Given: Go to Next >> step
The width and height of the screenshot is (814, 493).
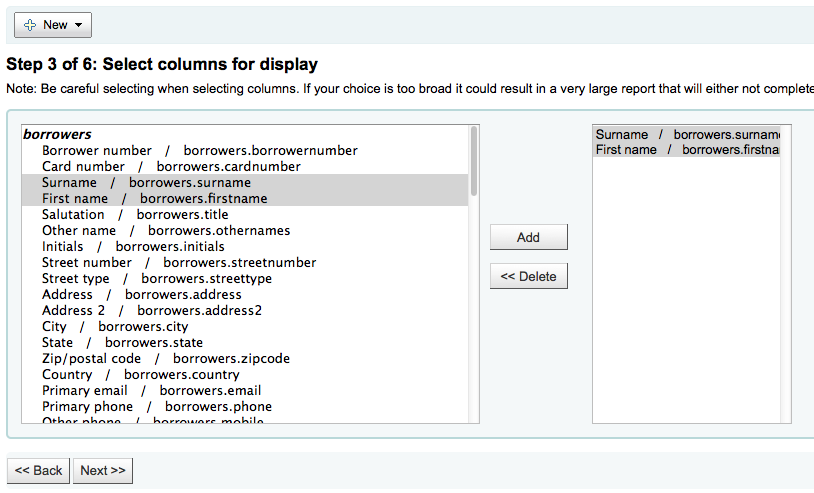Looking at the screenshot, I should pyautogui.click(x=103, y=471).
